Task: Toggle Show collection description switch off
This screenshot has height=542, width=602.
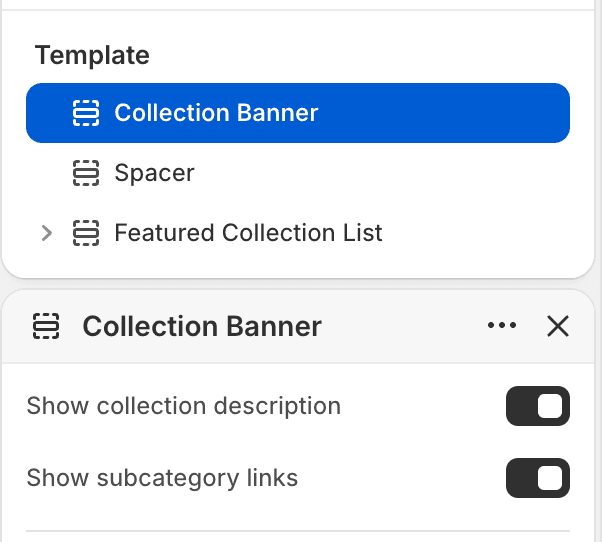Action: (x=538, y=406)
